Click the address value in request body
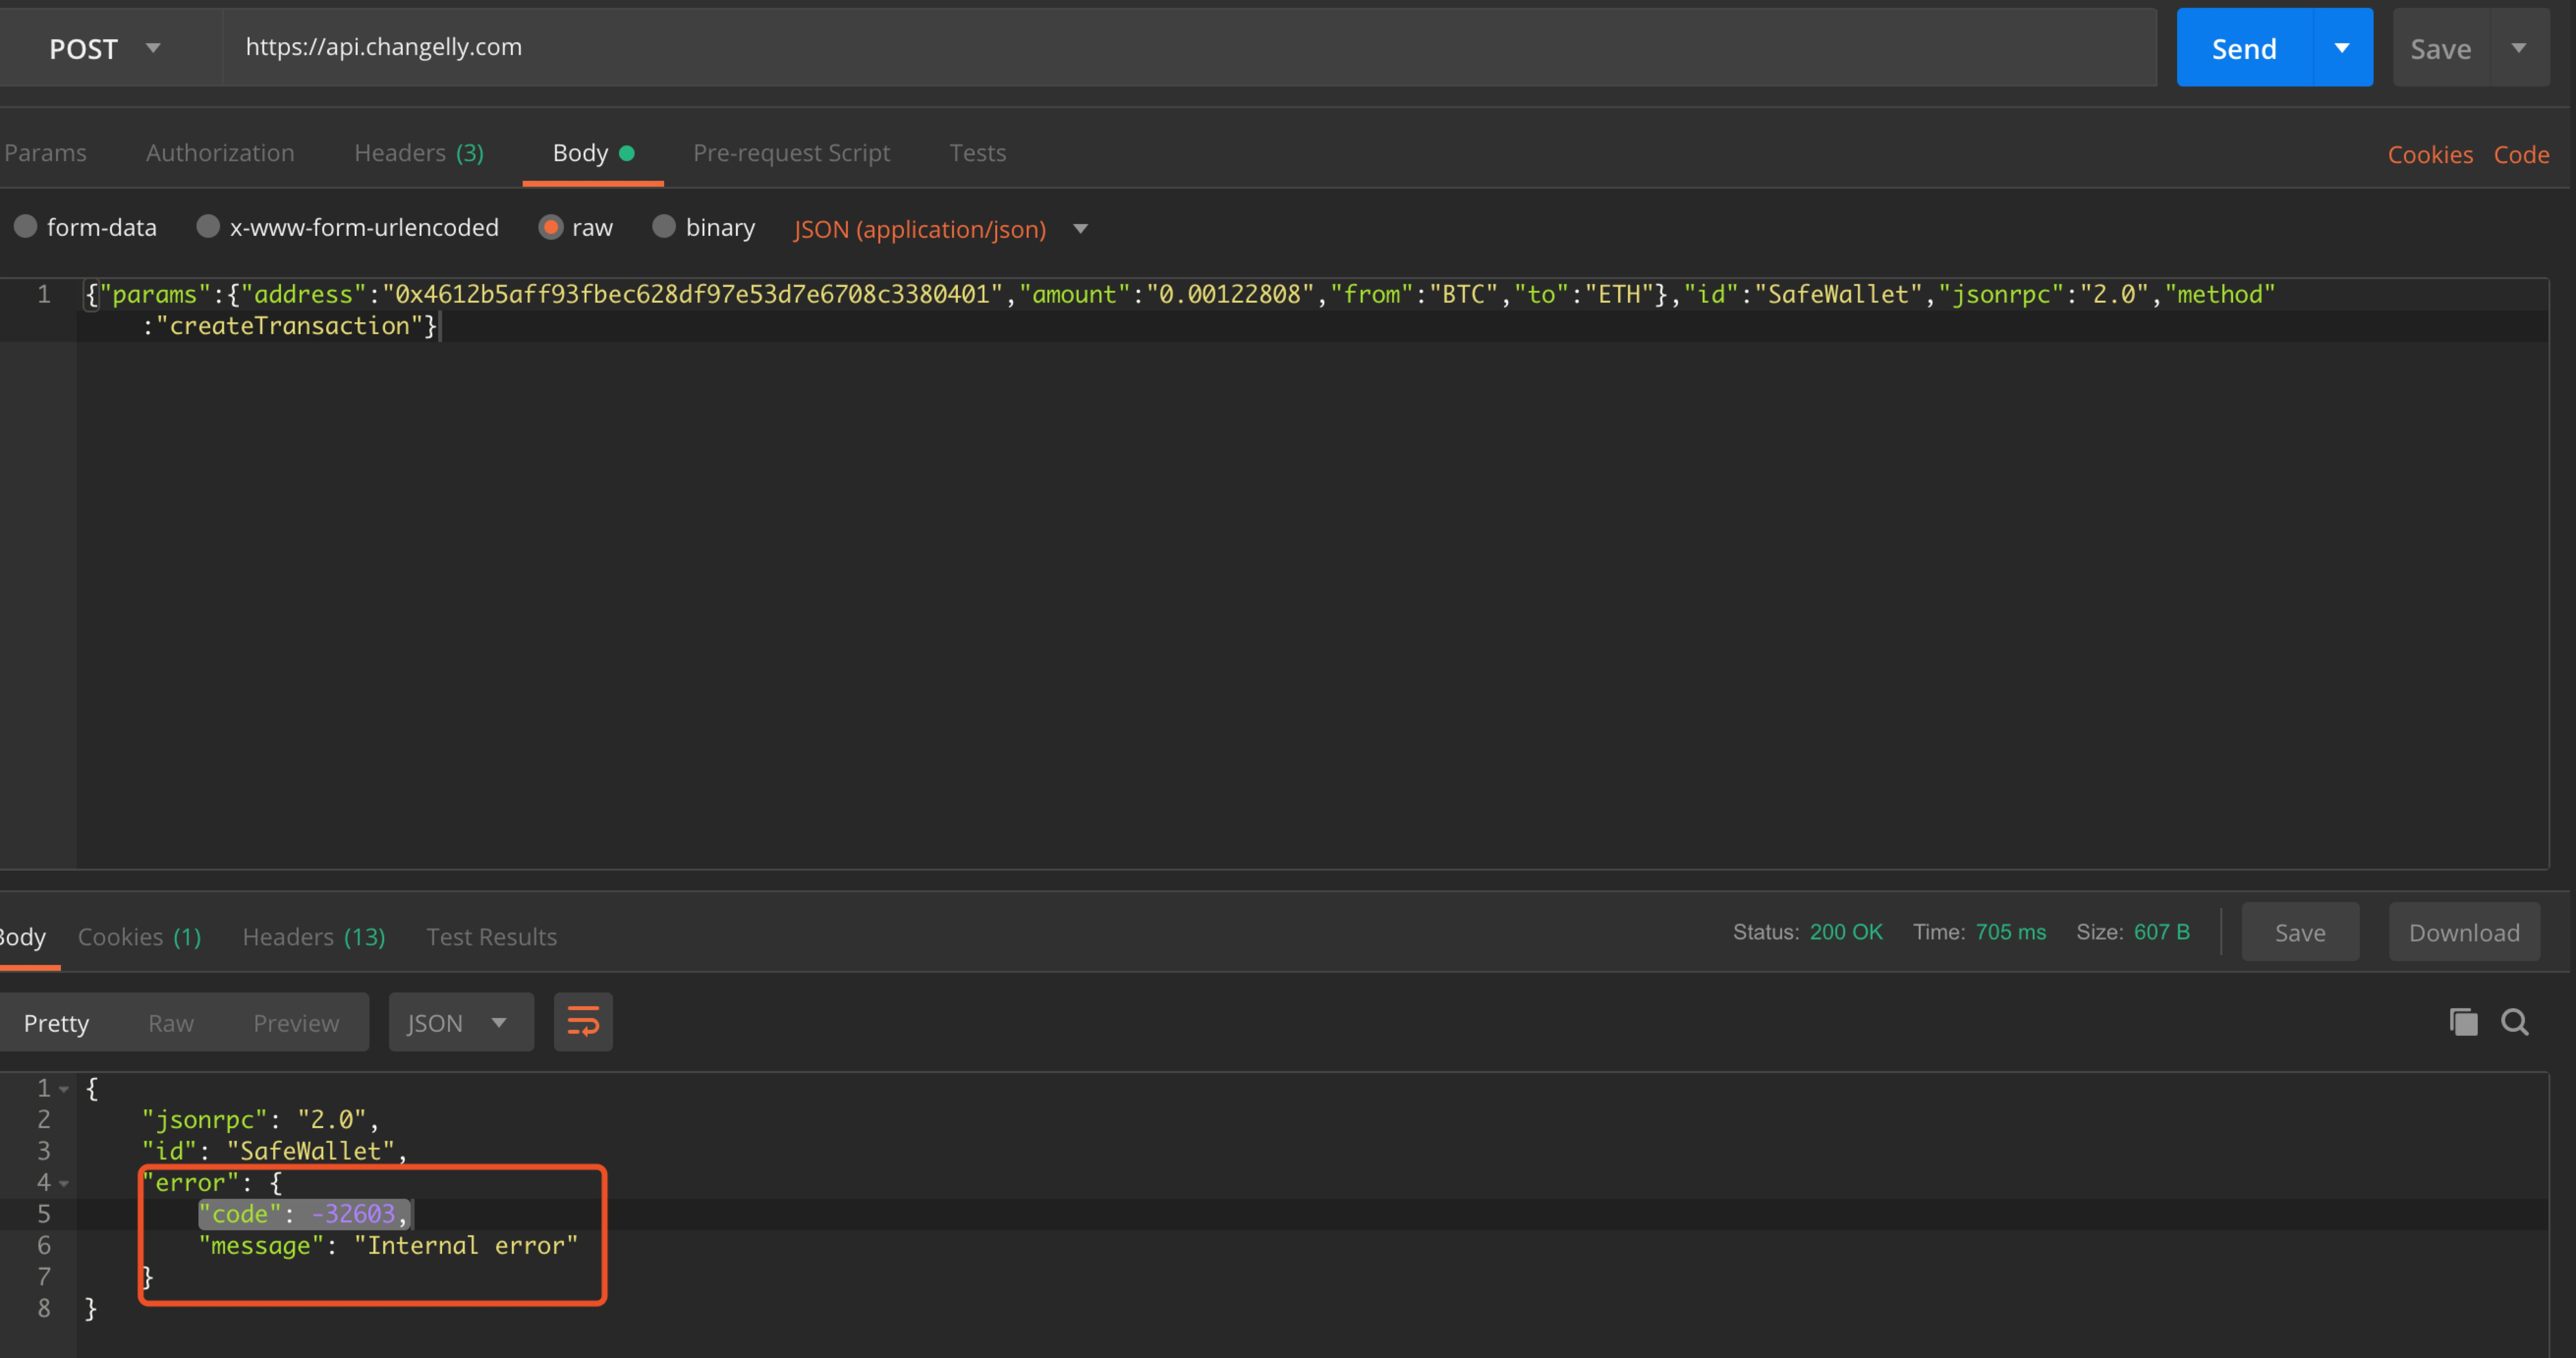Image resolution: width=2576 pixels, height=1358 pixels. coord(692,294)
